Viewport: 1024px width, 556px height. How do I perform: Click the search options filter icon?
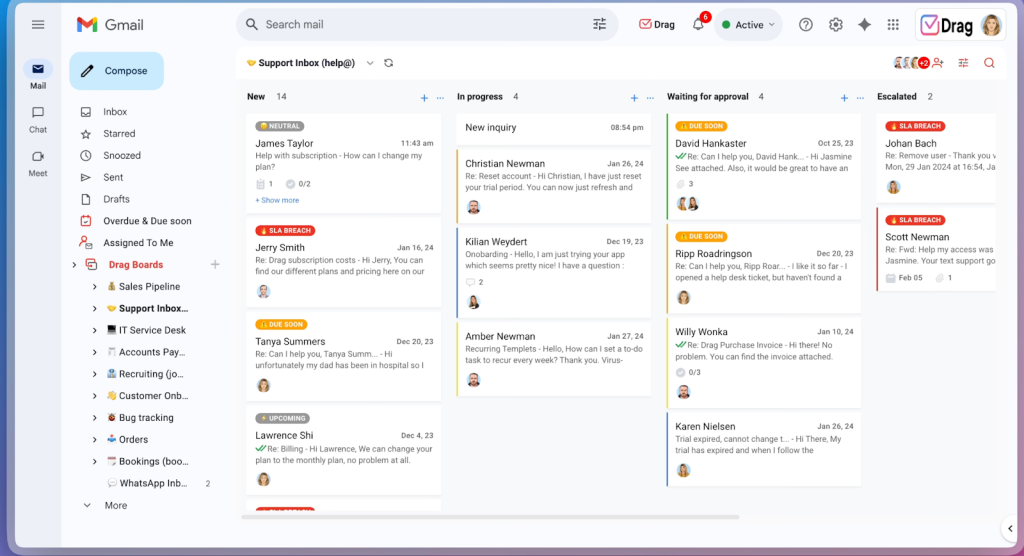point(599,24)
